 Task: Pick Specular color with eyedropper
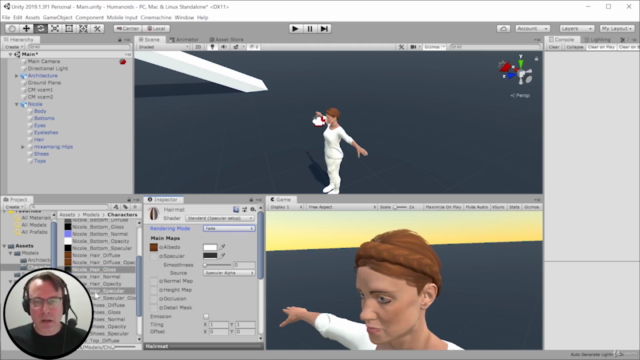coord(222,256)
